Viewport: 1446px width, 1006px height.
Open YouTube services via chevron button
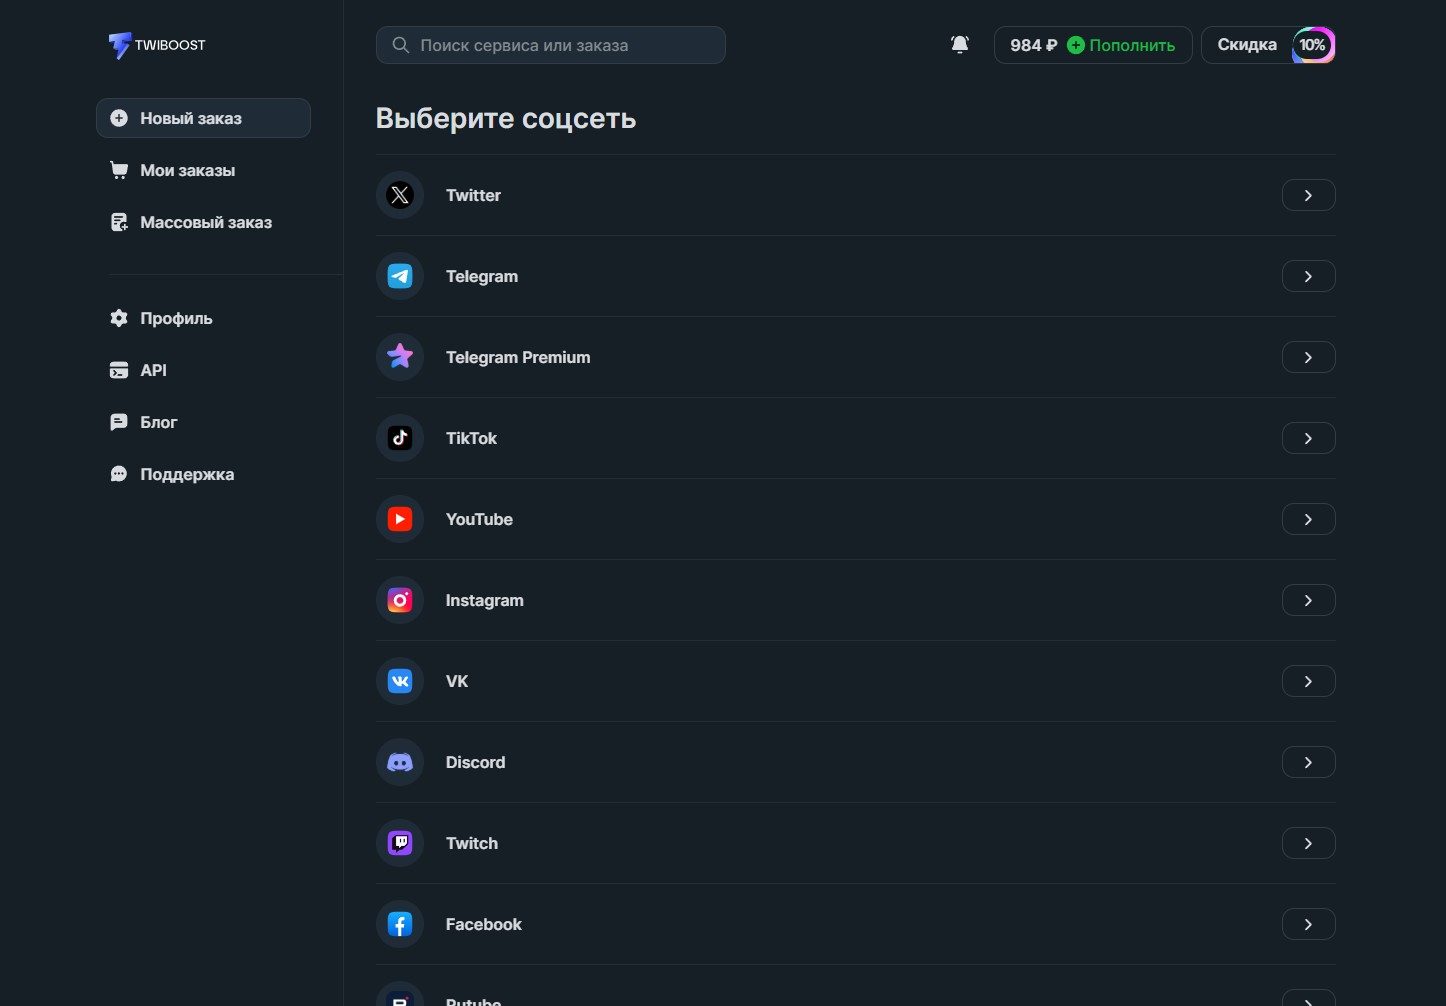coord(1308,519)
